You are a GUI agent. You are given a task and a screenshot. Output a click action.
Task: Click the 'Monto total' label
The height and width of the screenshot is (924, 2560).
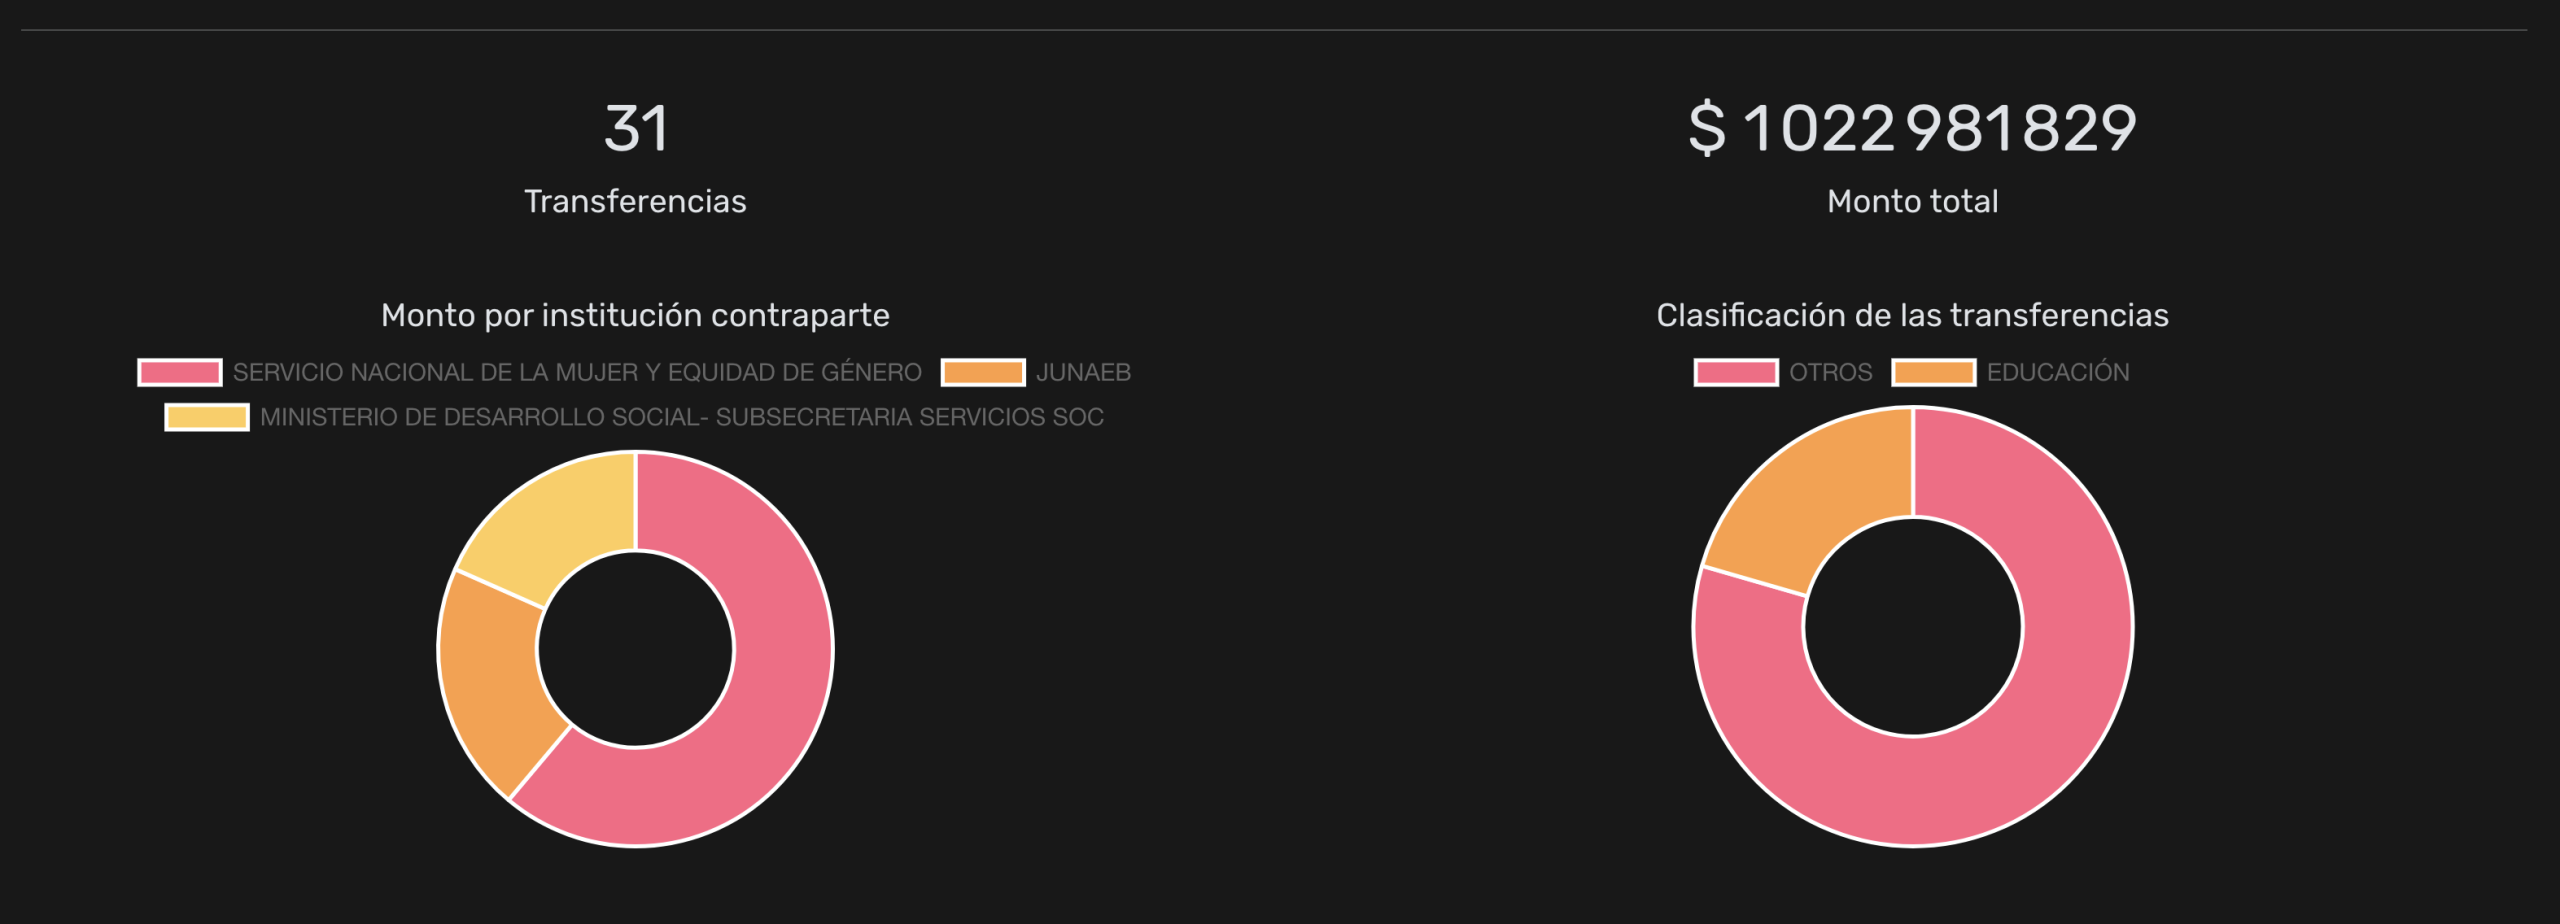pos(1912,202)
